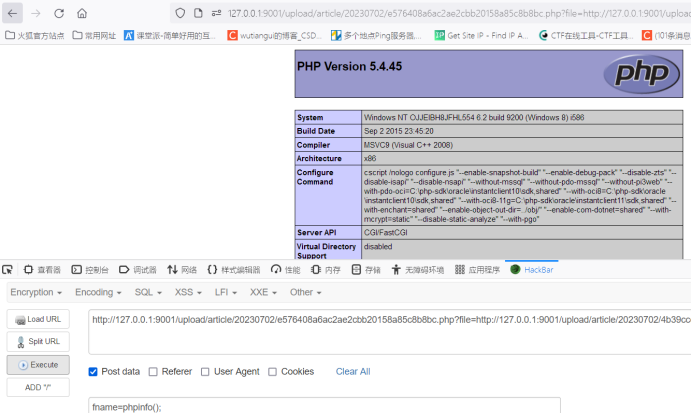Screen dimensions: 691x413
Task: Switch to the 调试器 debugger tab
Action: tap(138, 270)
